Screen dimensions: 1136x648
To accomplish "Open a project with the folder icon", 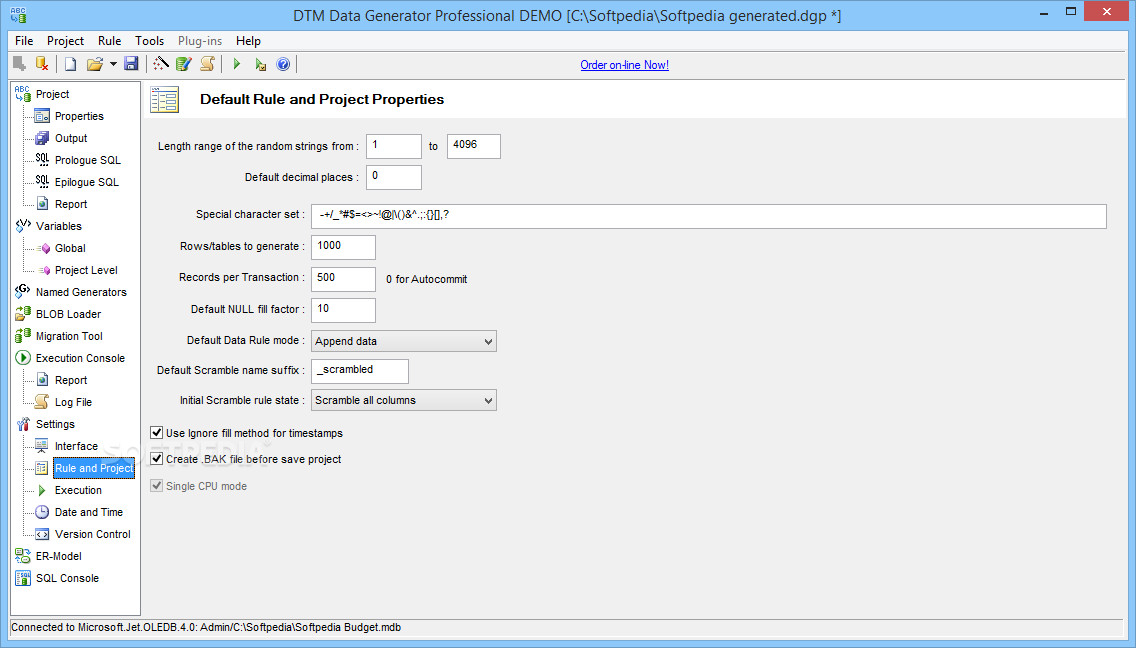I will coord(95,64).
